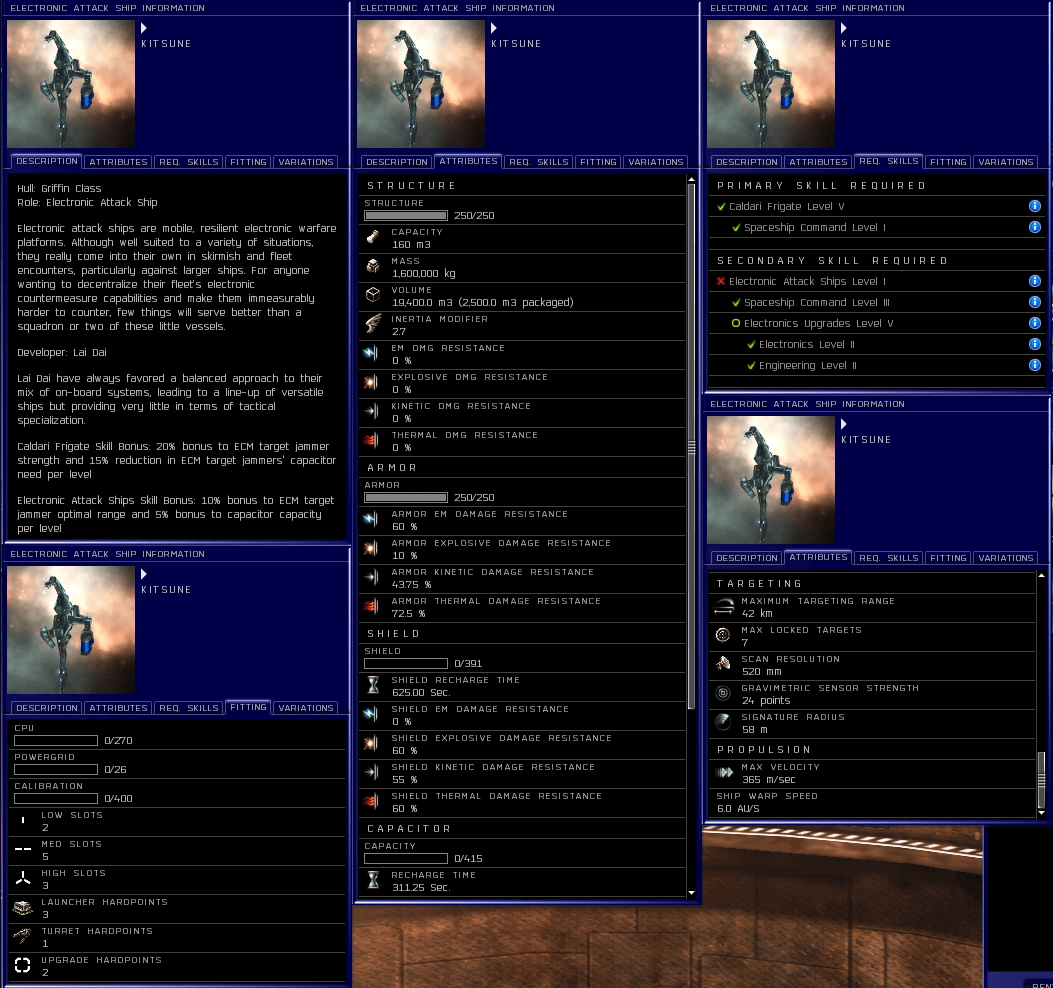1053x988 pixels.
Task: Click the scroll-up arrow in Targeting attributes window
Action: click(x=1042, y=576)
